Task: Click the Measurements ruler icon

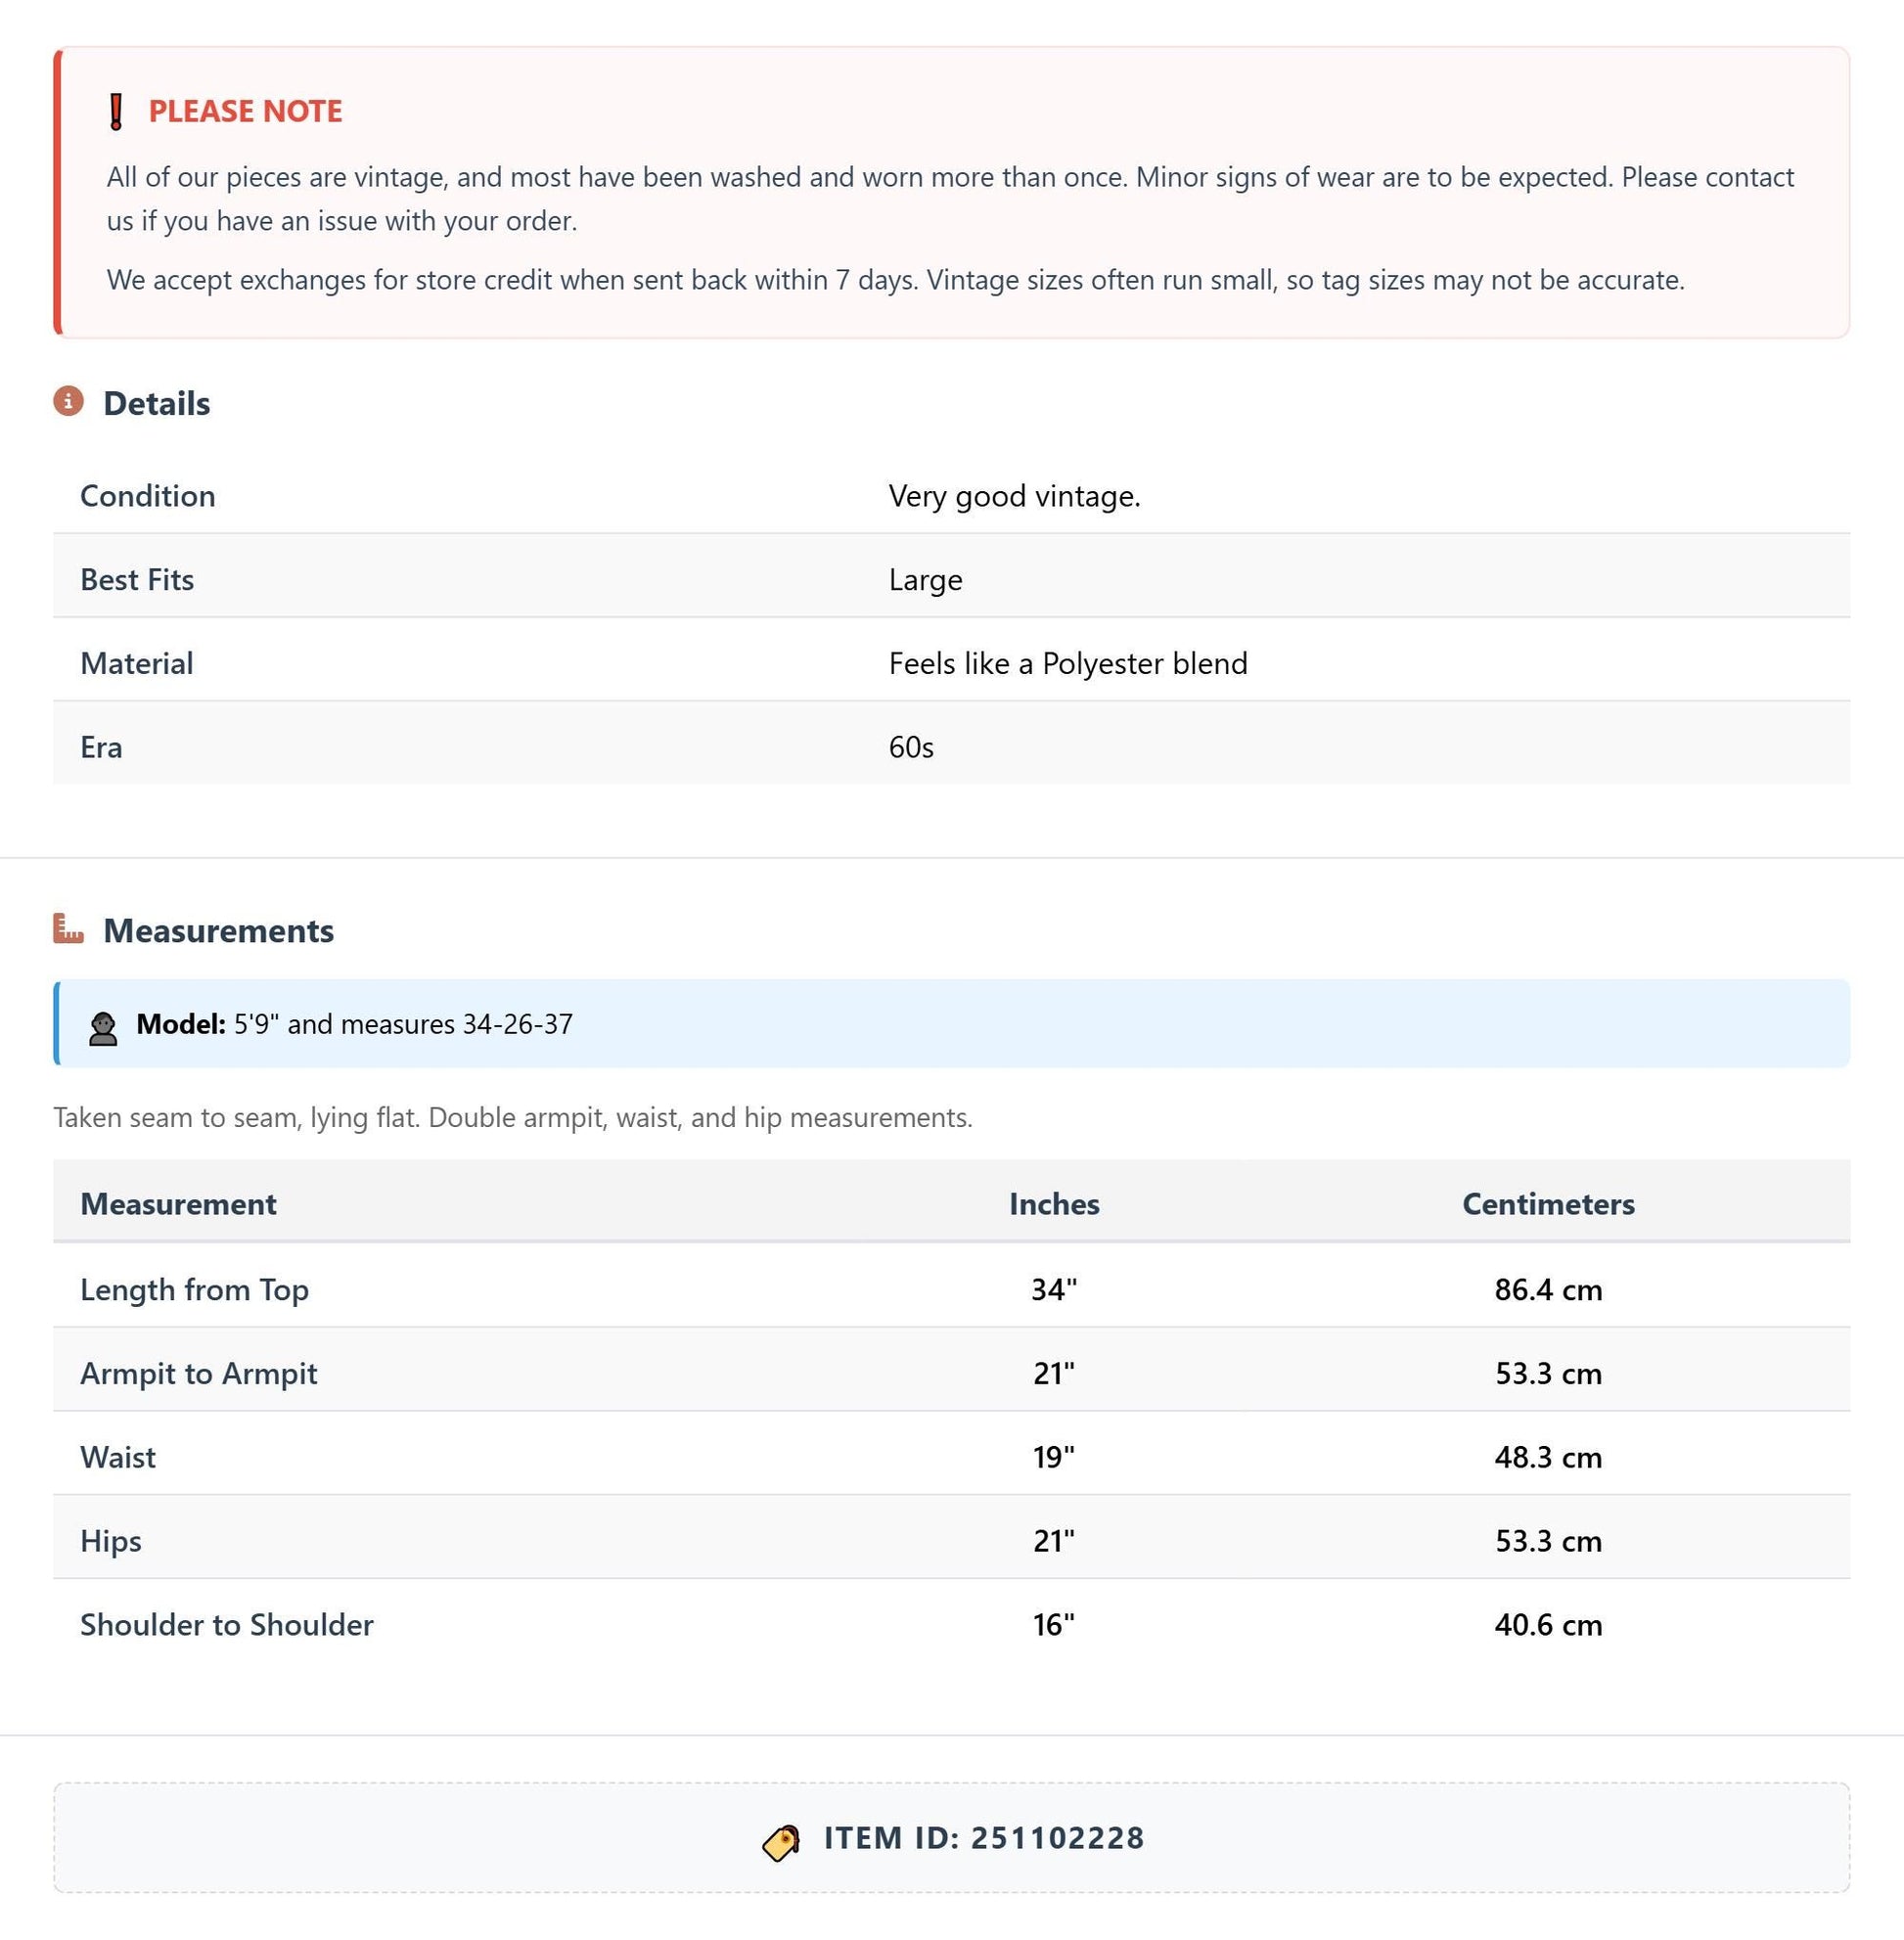Action: [x=68, y=929]
